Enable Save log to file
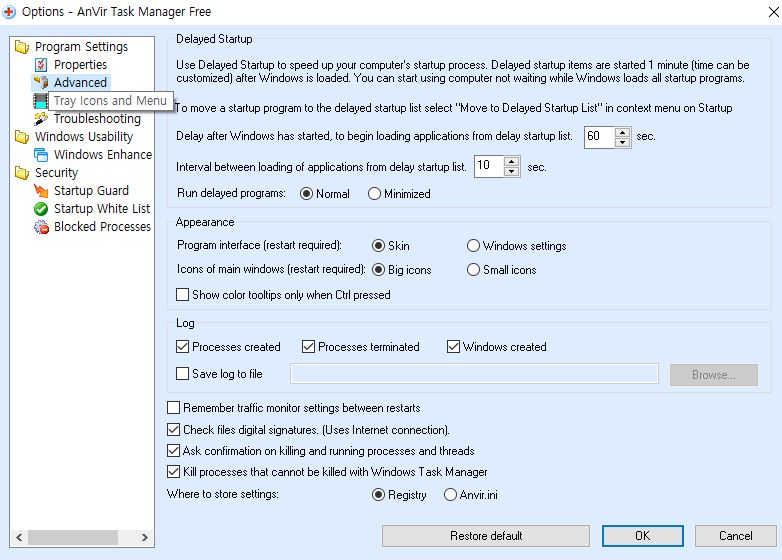The width and height of the screenshot is (782, 560). tap(183, 373)
